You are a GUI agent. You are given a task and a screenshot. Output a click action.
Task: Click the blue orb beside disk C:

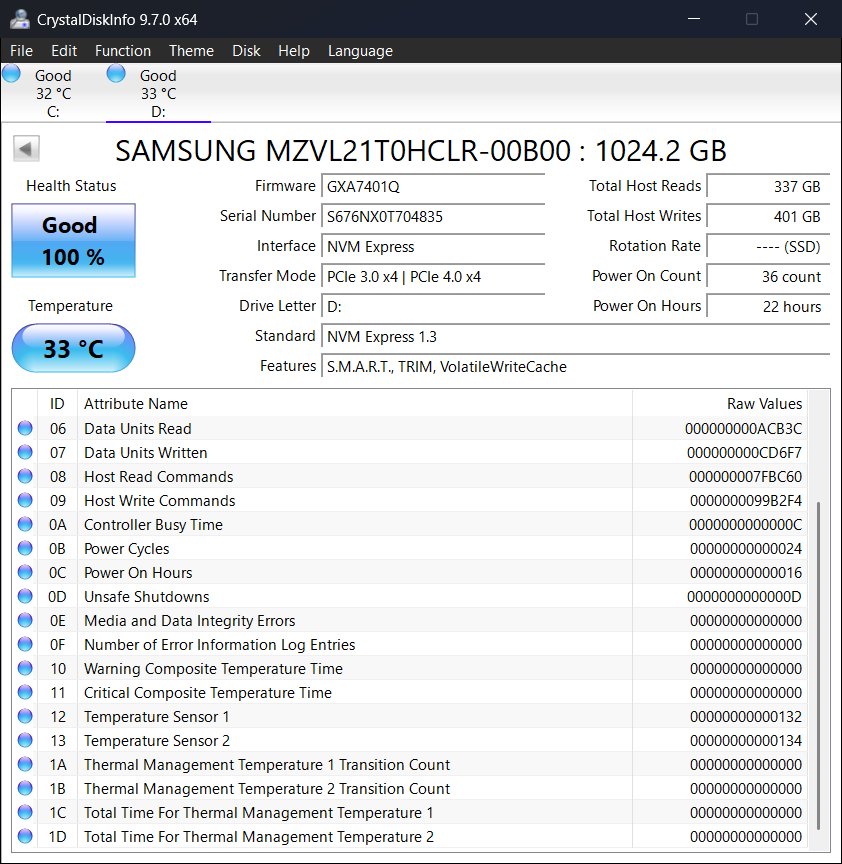12,74
